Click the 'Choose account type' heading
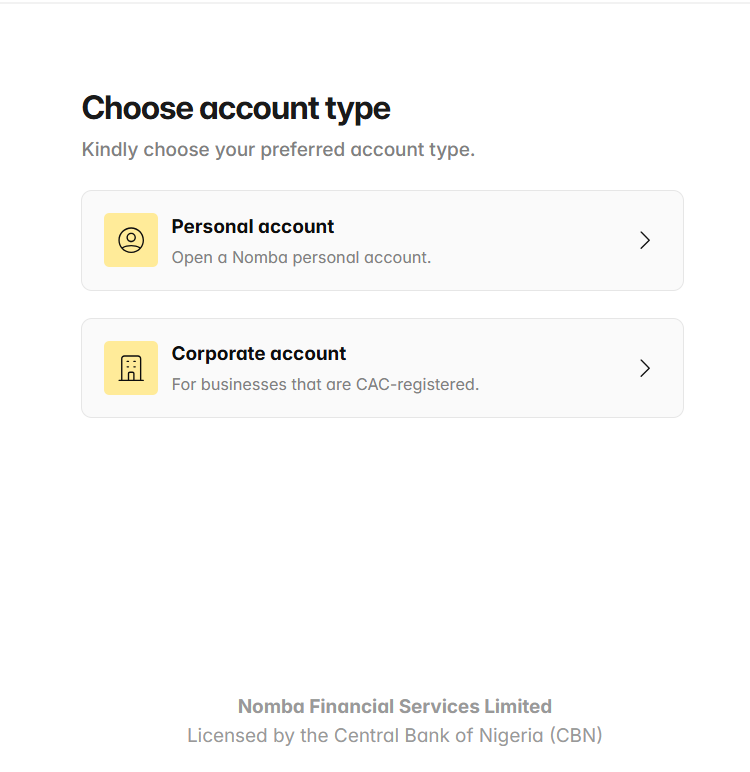The height and width of the screenshot is (772, 750). pyautogui.click(x=236, y=108)
